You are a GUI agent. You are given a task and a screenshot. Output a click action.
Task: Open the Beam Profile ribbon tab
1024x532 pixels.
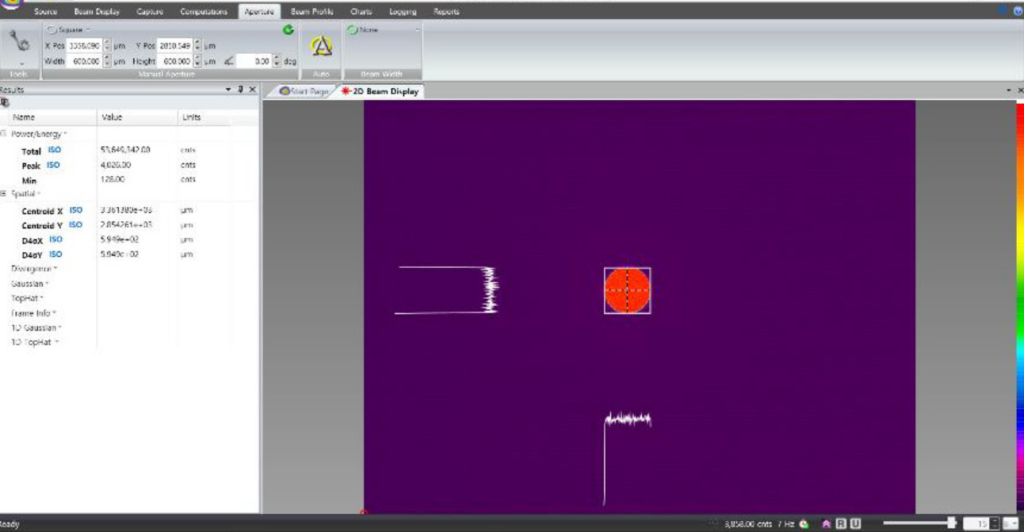tap(311, 12)
